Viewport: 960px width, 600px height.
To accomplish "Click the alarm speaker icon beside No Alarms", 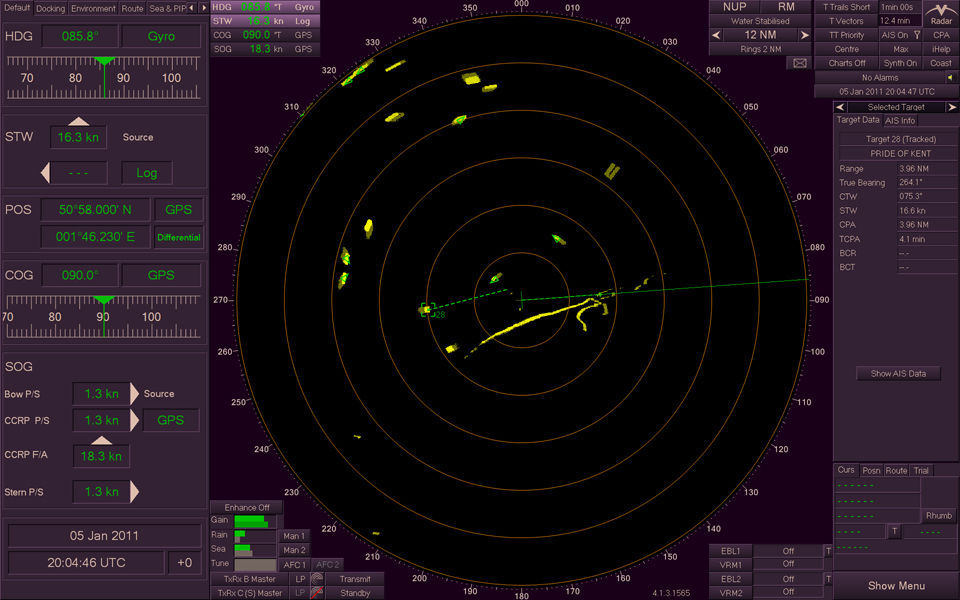I will pyautogui.click(x=950, y=77).
